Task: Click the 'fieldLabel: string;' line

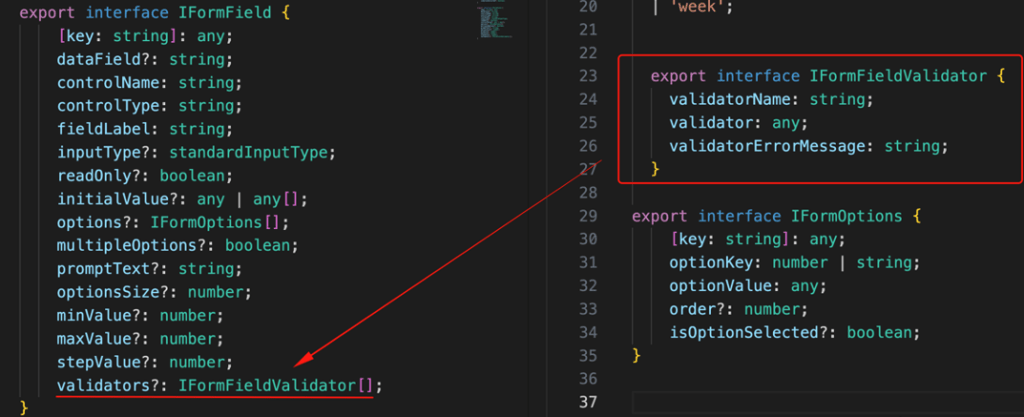Action: [145, 129]
